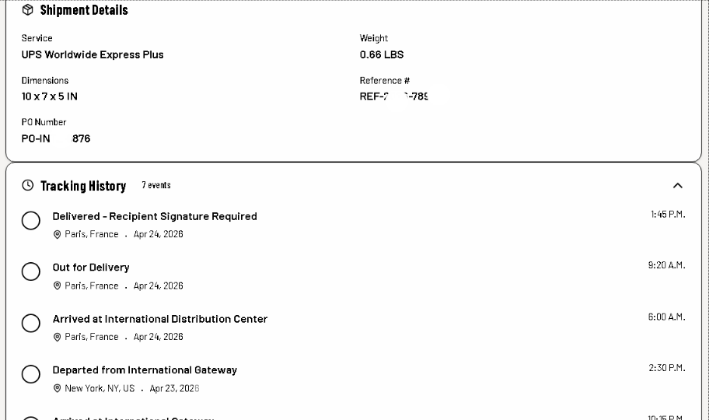Click the 7 events count badge
This screenshot has width=709, height=420.
coord(156,186)
